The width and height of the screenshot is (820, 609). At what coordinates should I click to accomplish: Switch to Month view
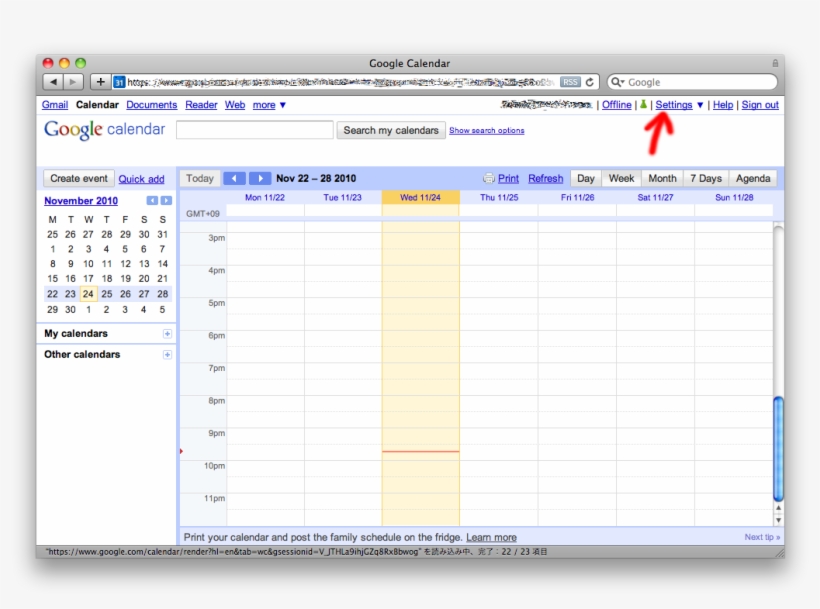(662, 178)
